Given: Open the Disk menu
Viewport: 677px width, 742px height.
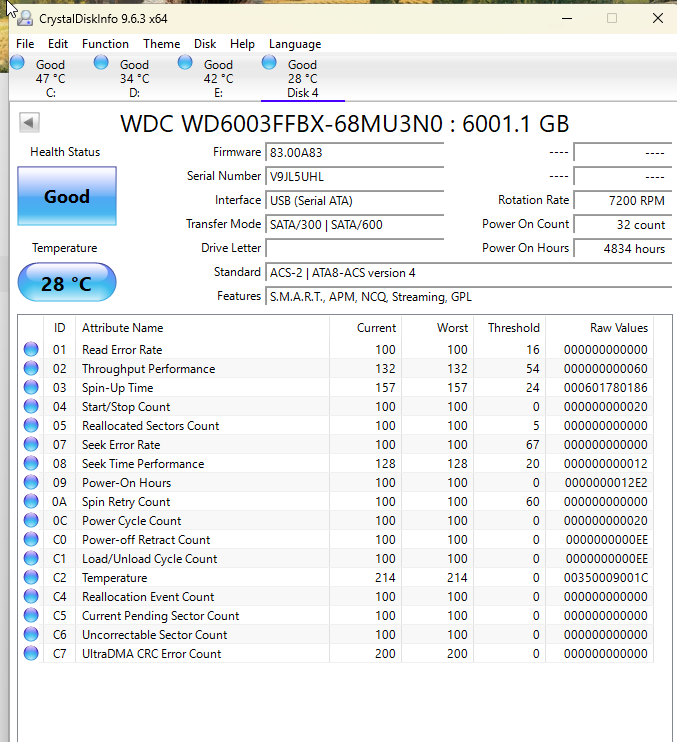Looking at the screenshot, I should (205, 44).
